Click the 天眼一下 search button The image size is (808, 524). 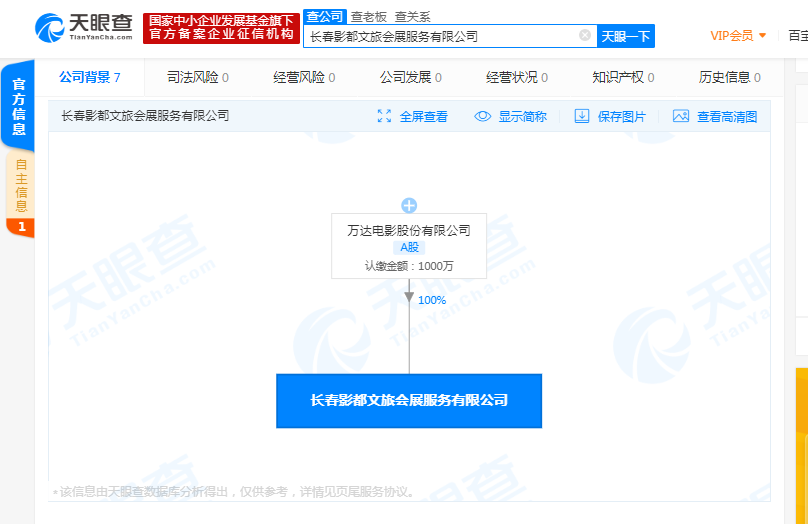(x=626, y=36)
